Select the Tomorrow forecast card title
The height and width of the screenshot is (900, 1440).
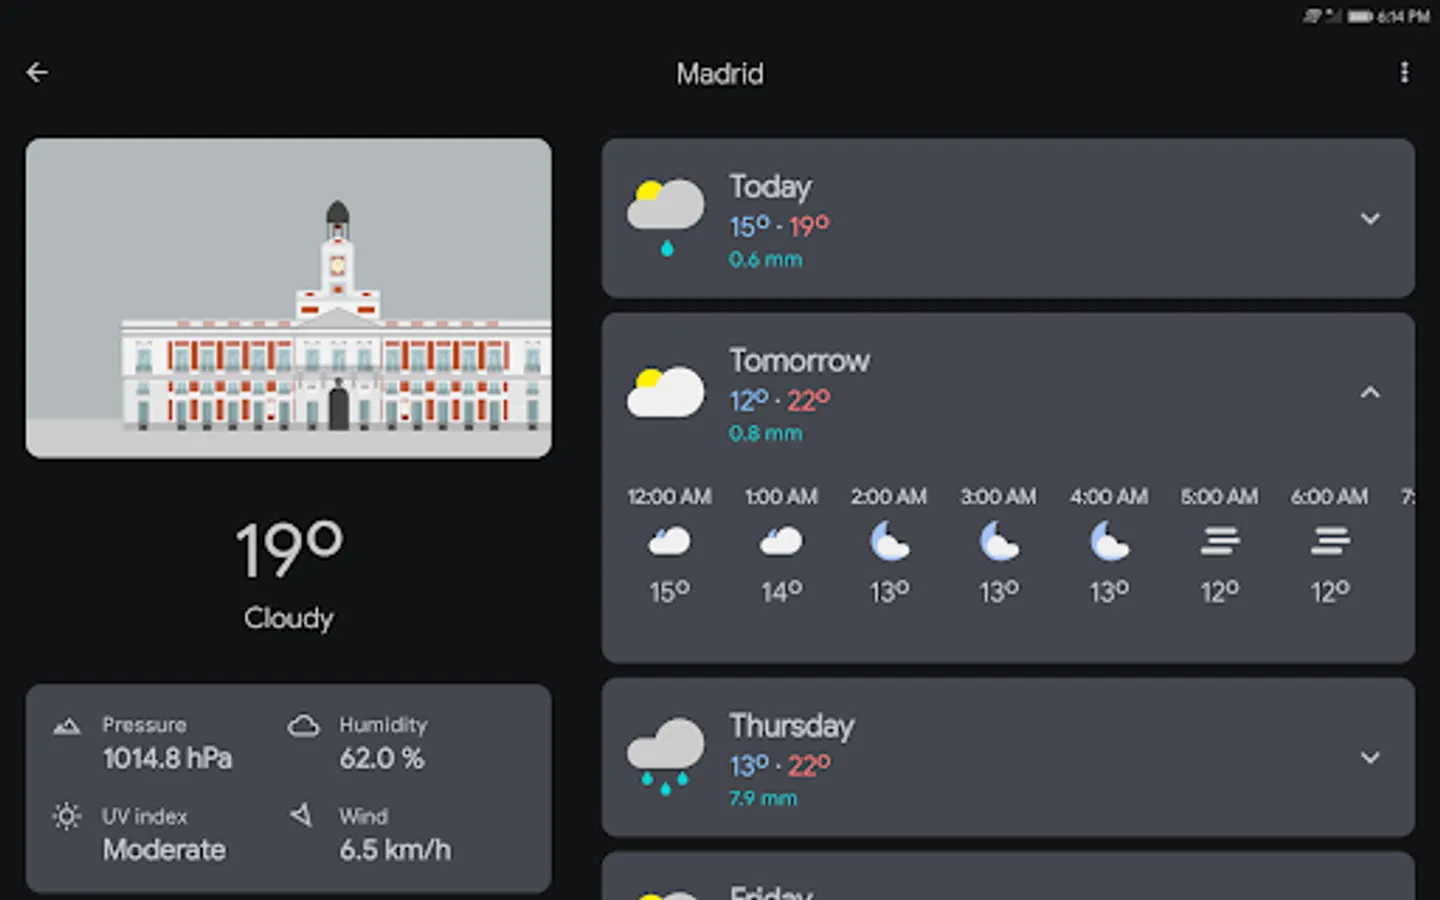pos(799,361)
